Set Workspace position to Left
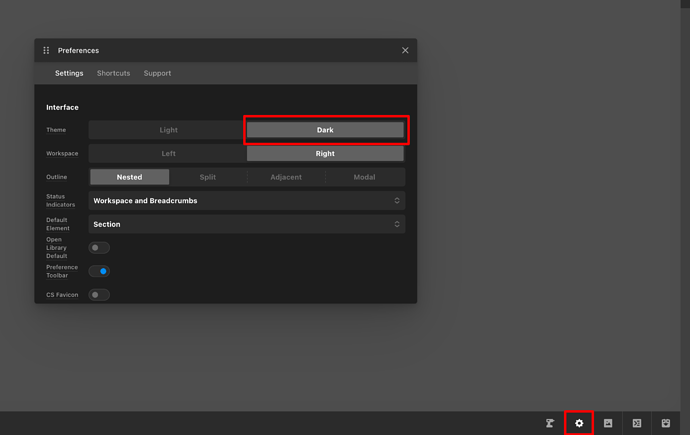The height and width of the screenshot is (435, 690). click(x=168, y=154)
